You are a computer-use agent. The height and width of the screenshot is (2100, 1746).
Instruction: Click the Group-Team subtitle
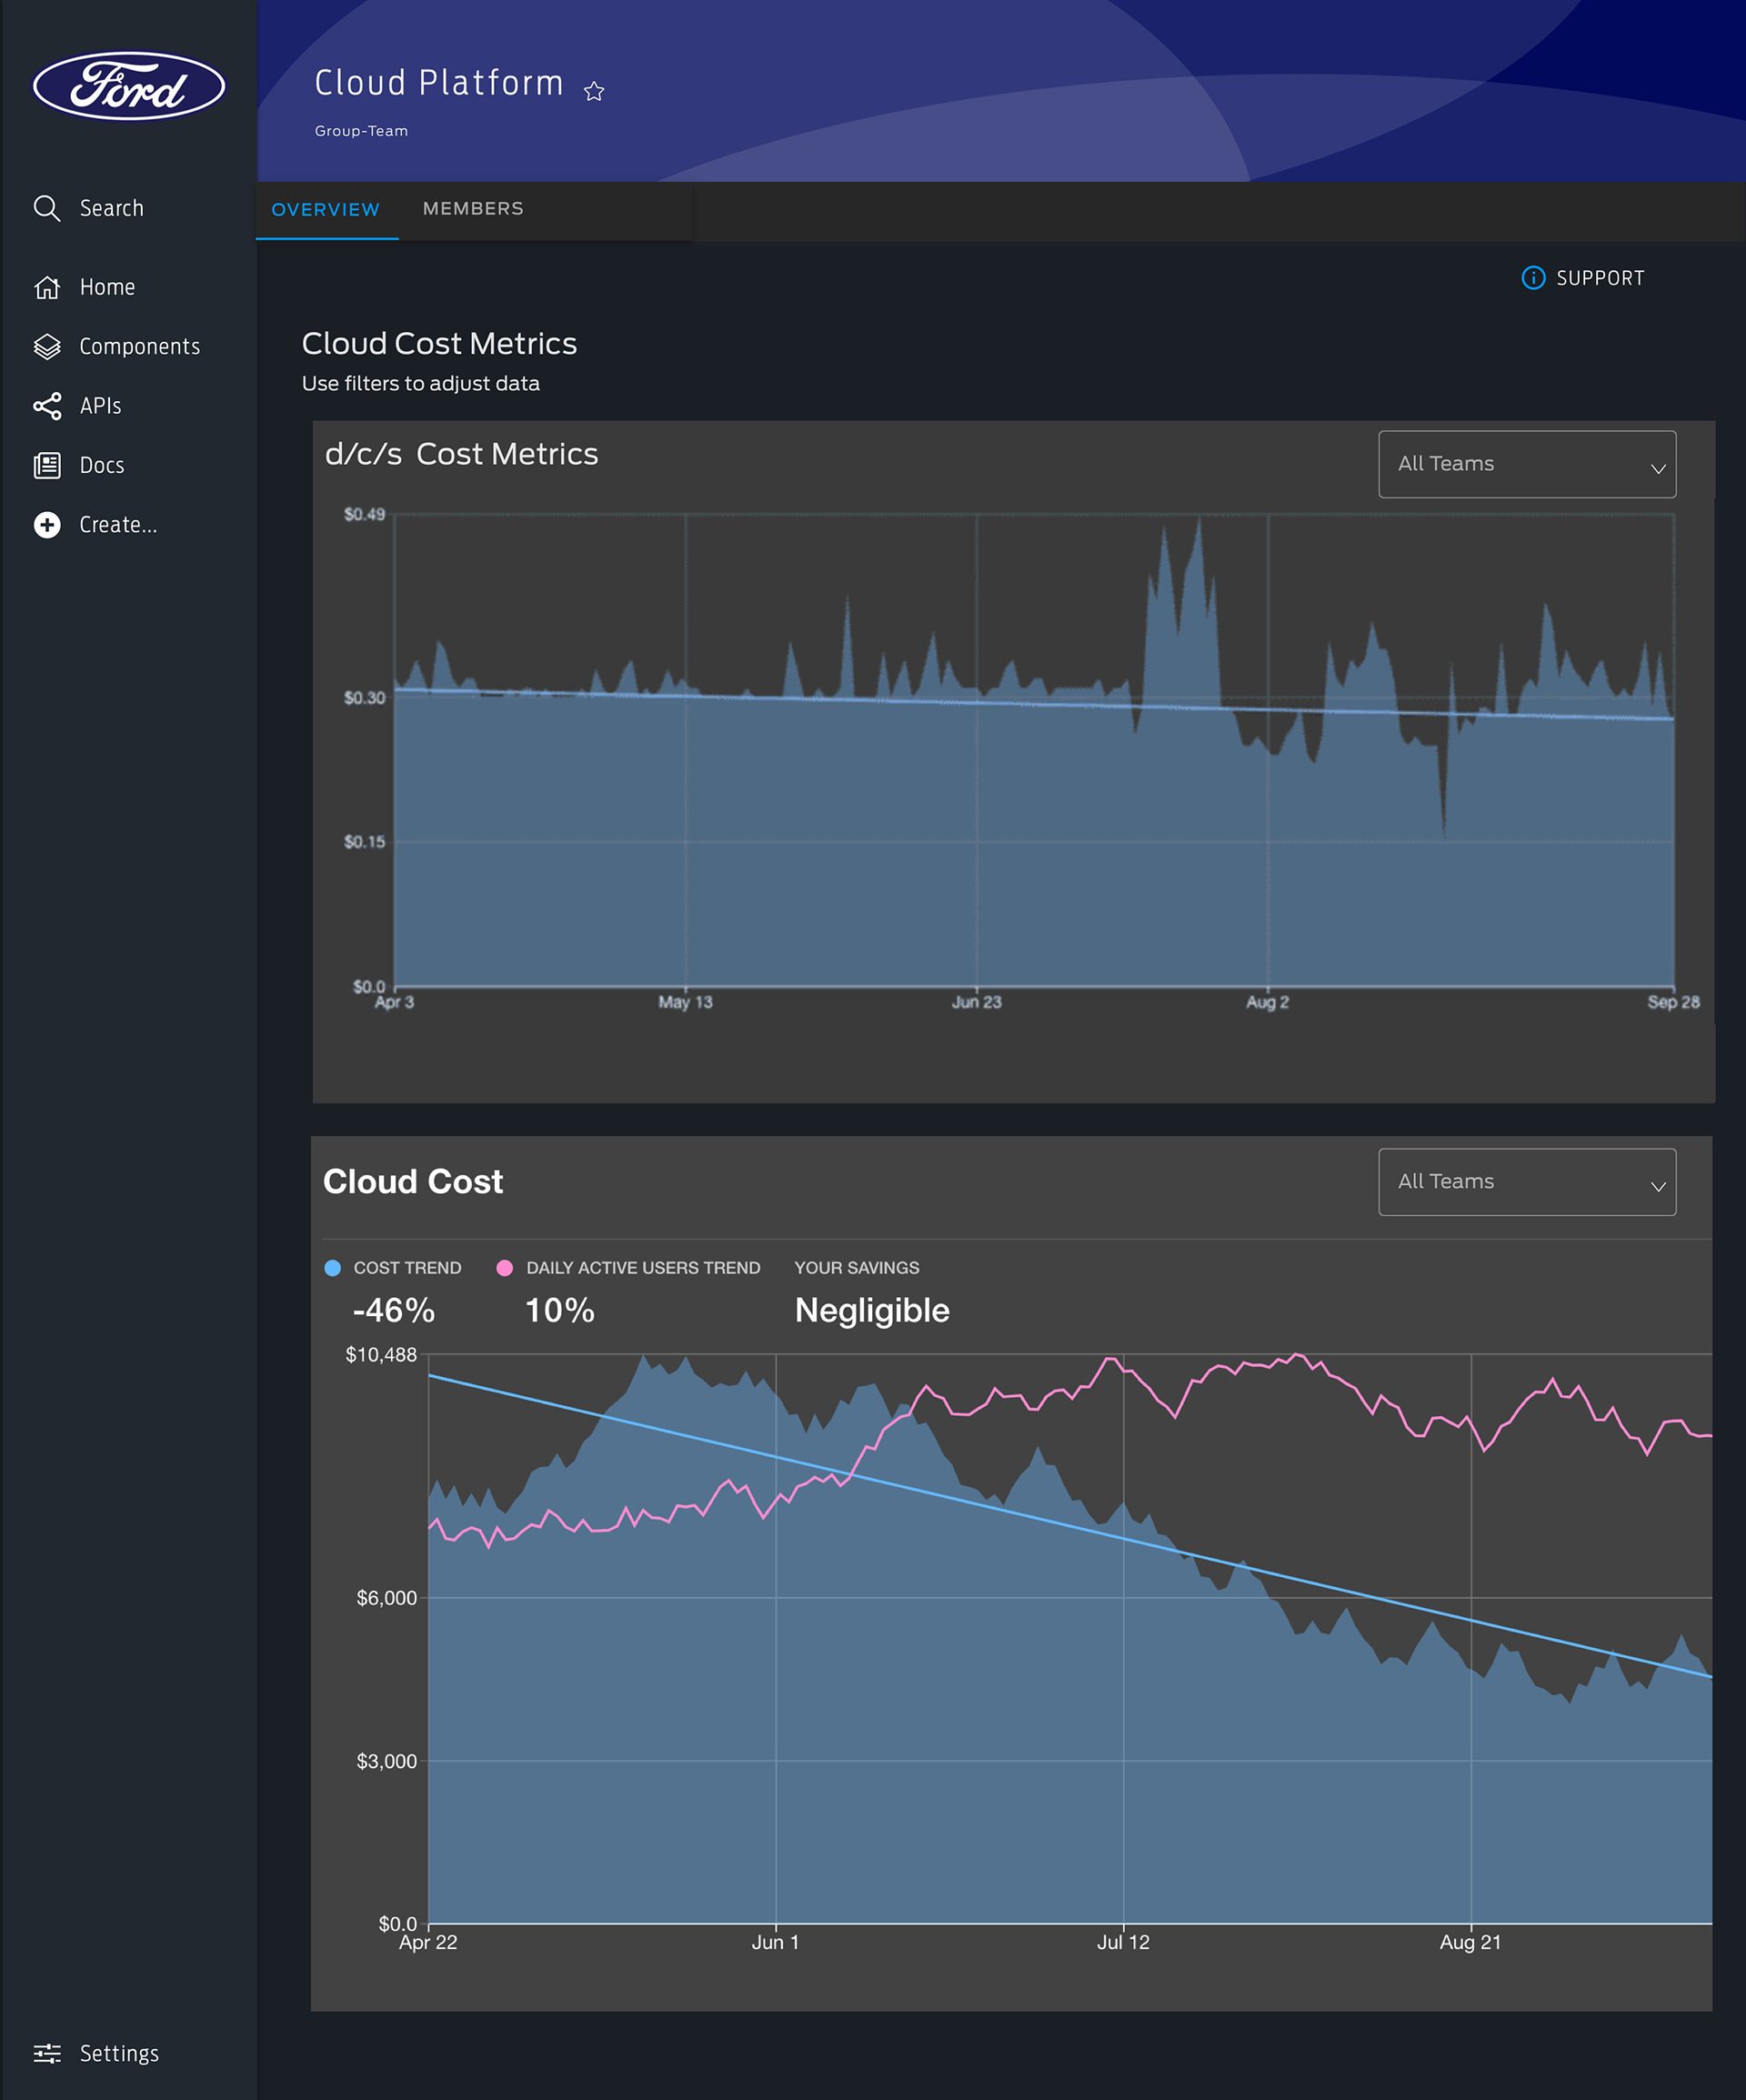(361, 131)
